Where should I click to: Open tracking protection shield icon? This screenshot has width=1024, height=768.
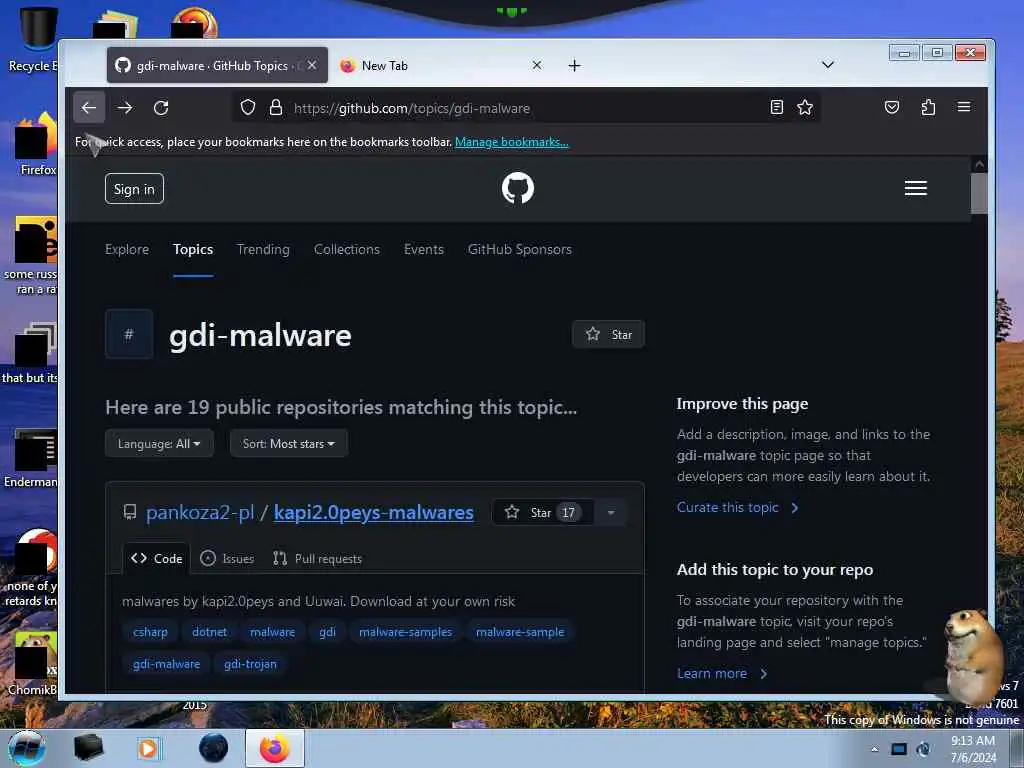coord(248,108)
